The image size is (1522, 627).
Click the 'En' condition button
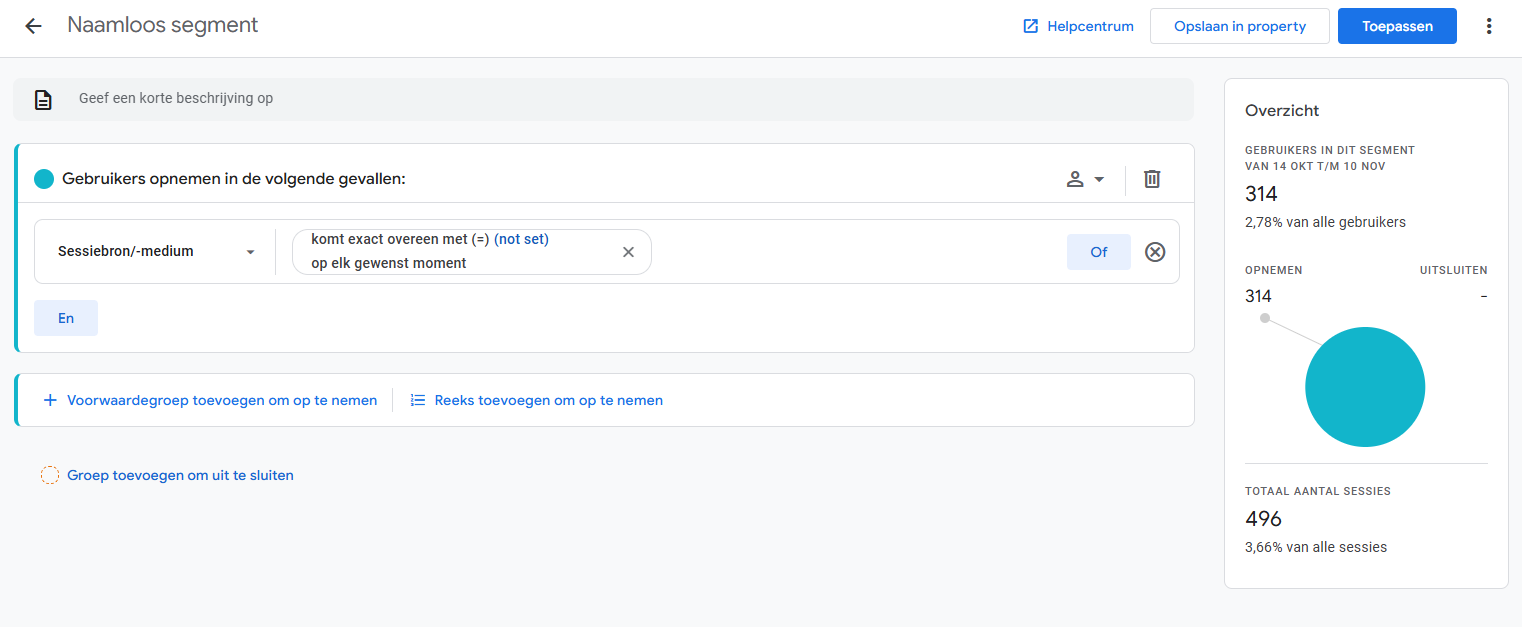pyautogui.click(x=66, y=318)
